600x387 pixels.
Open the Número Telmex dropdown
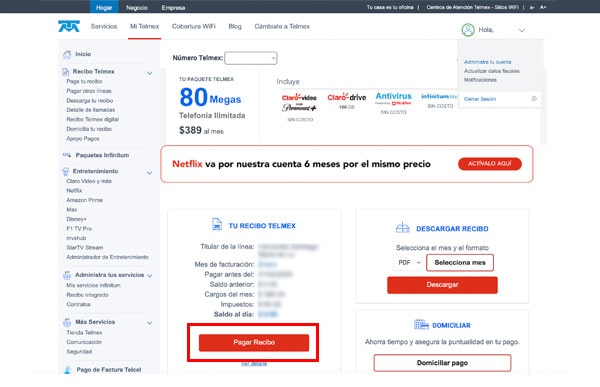(x=251, y=58)
